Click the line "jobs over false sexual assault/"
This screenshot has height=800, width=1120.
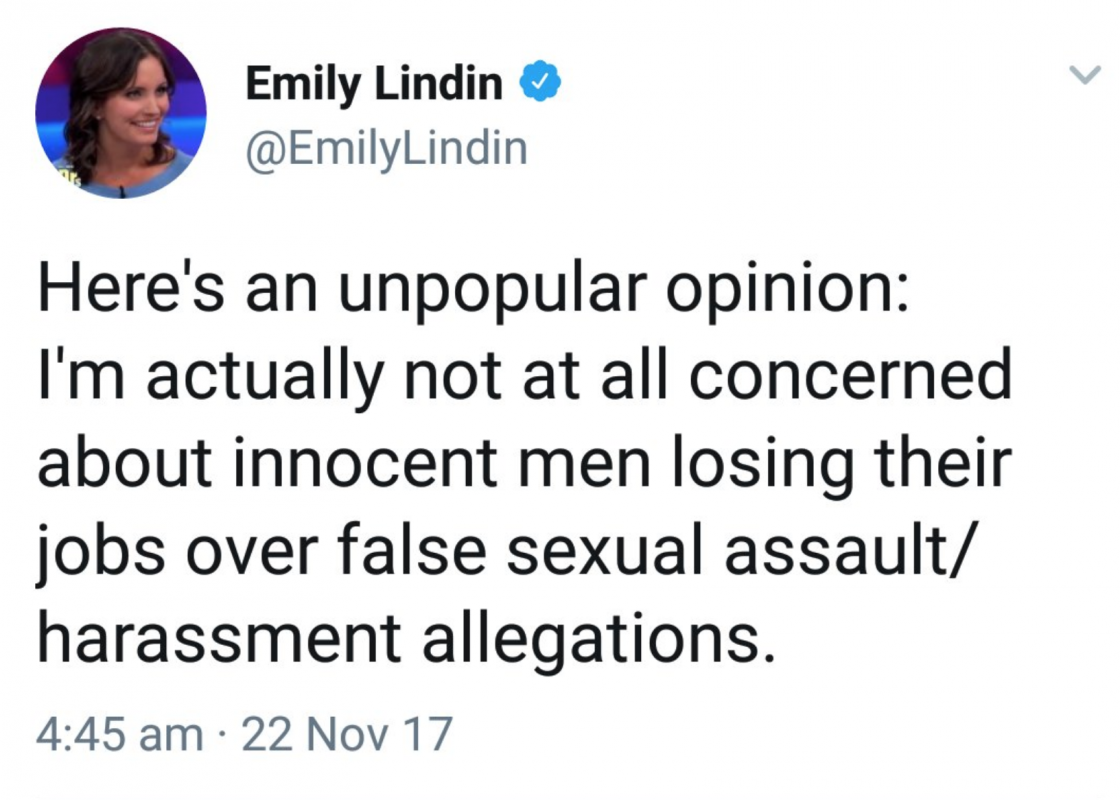503,552
